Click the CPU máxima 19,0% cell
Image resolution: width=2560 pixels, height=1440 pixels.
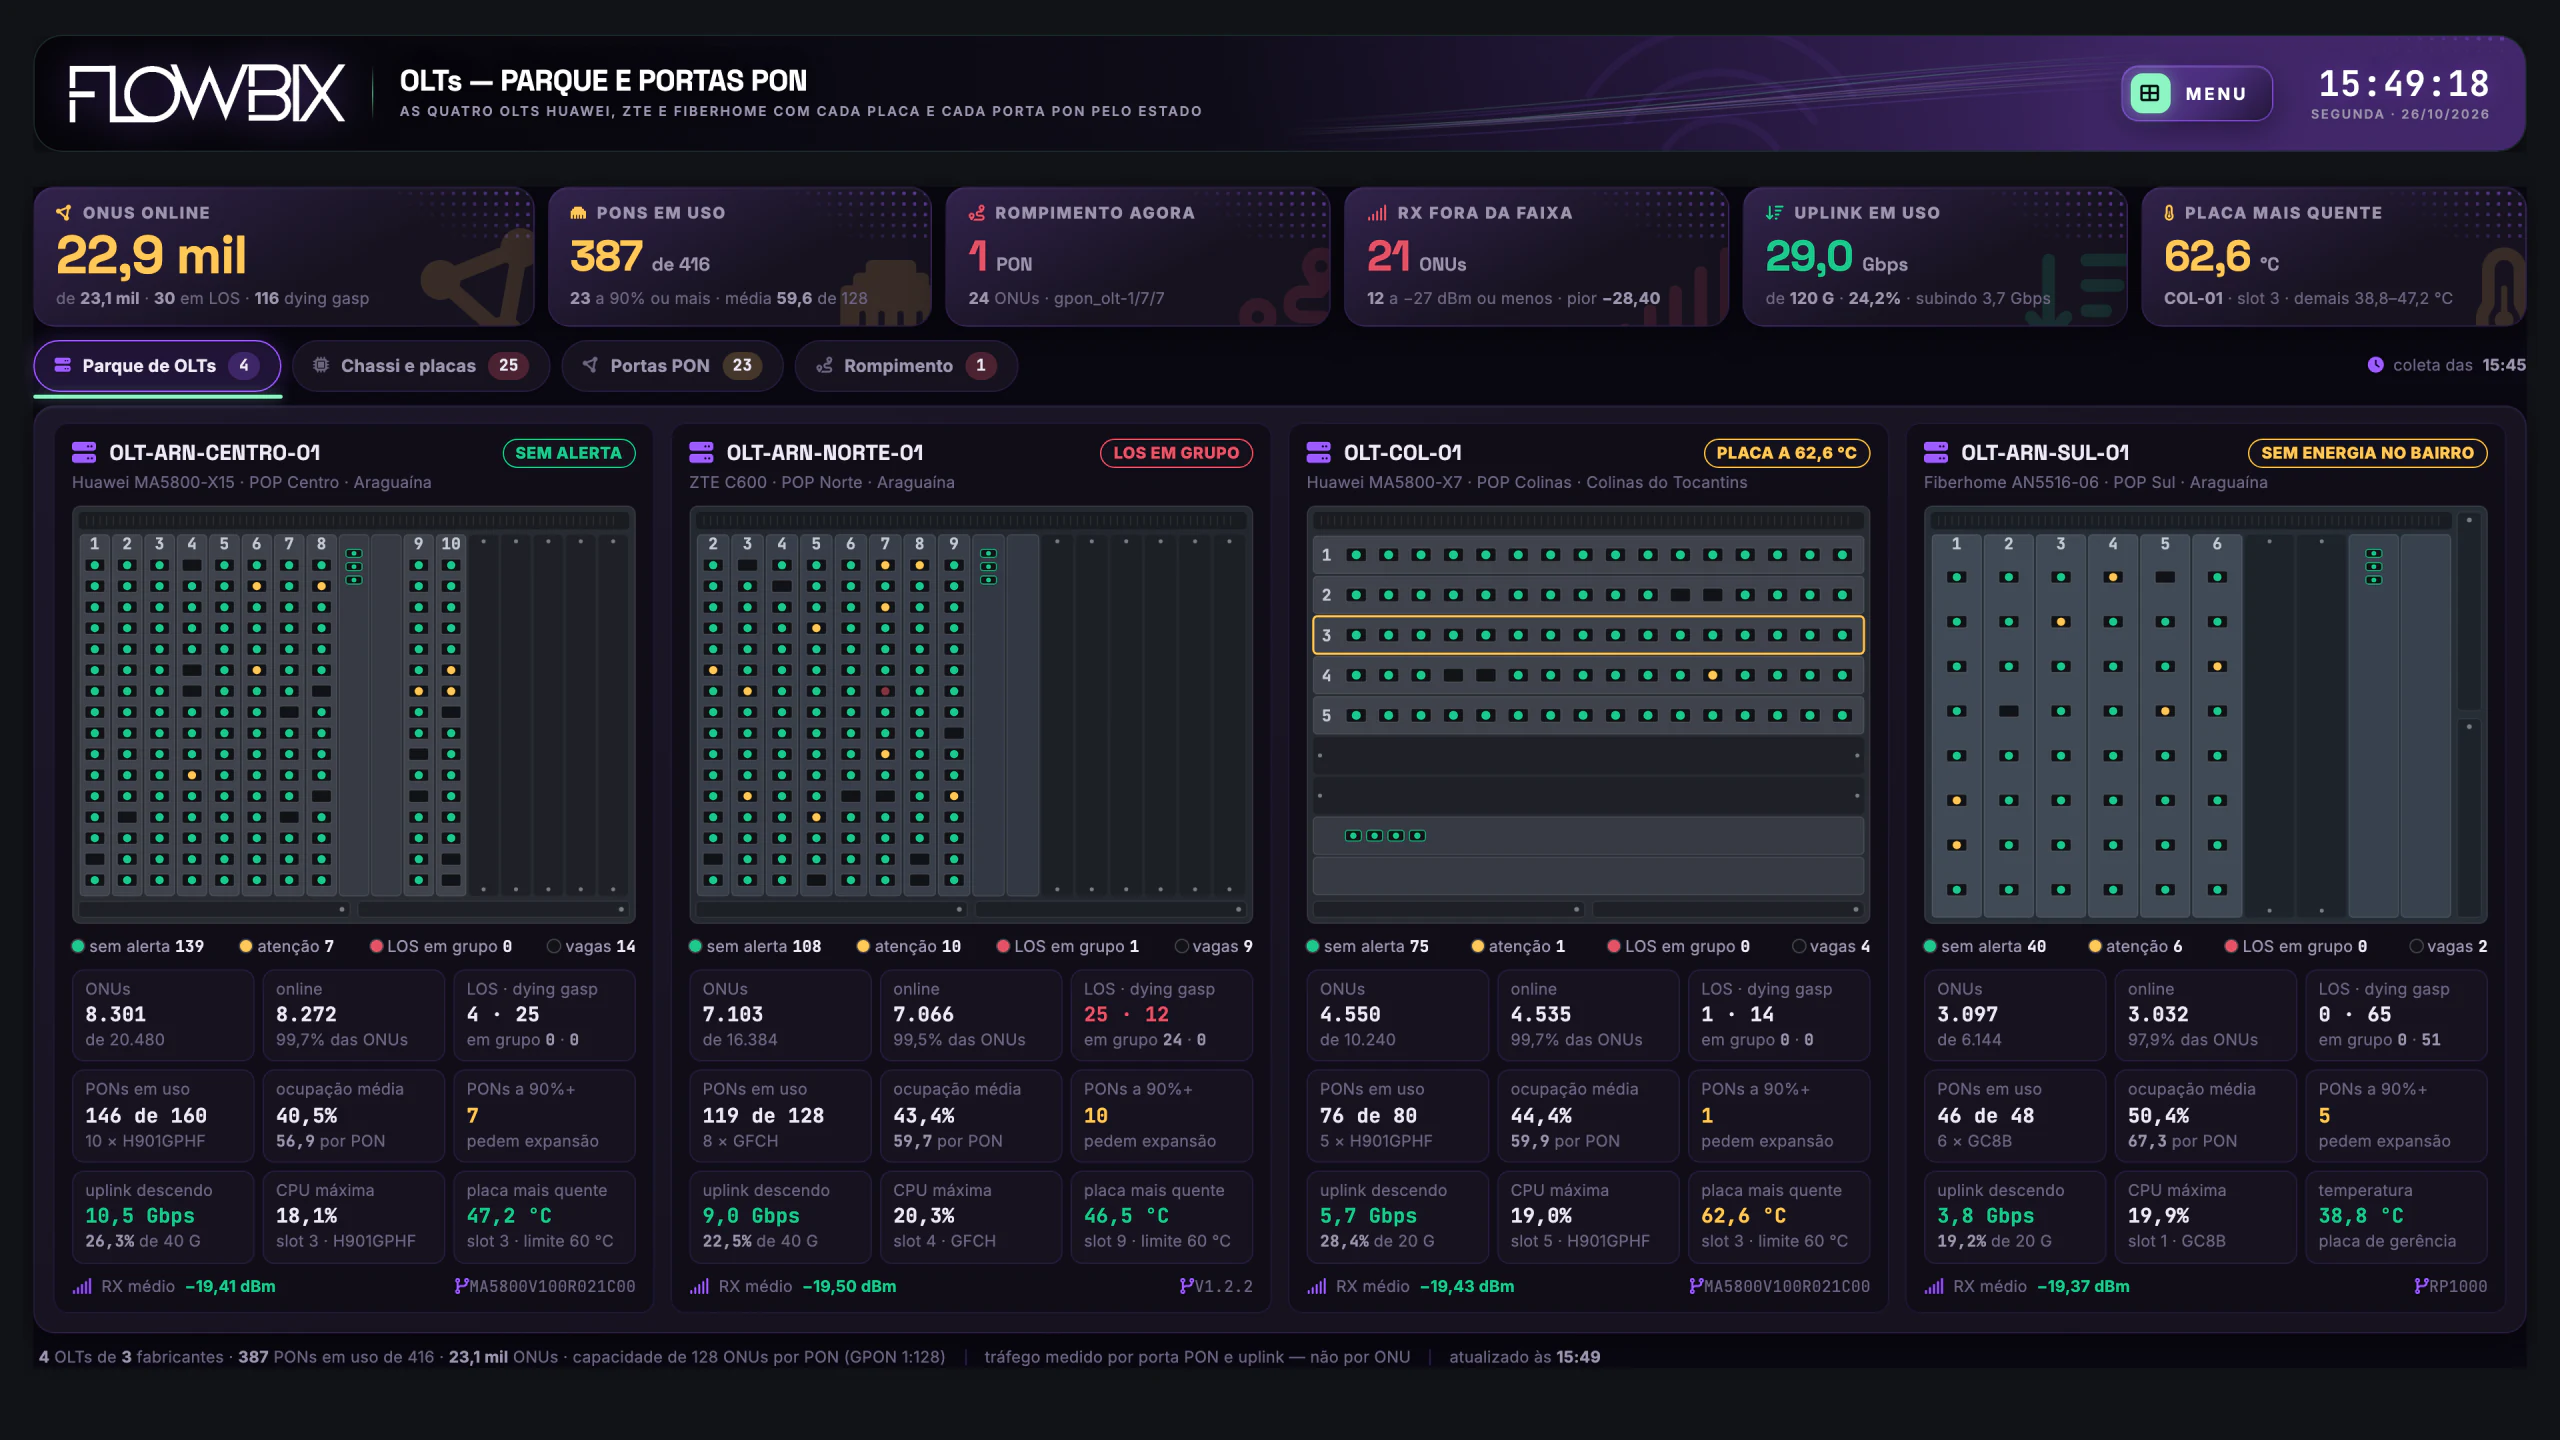tap(1588, 1216)
